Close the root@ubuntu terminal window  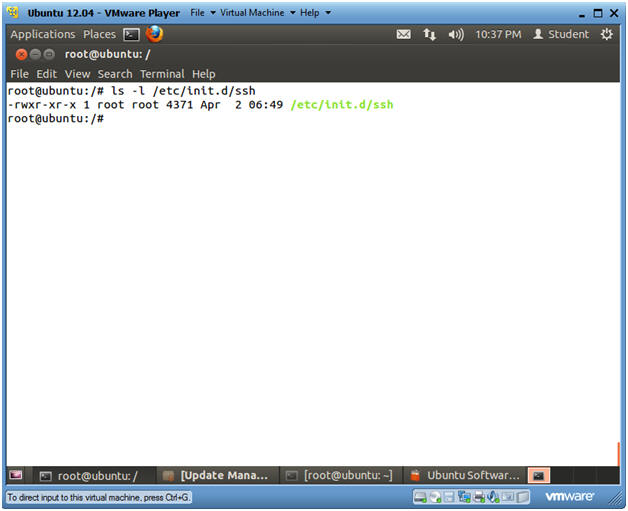coord(21,54)
